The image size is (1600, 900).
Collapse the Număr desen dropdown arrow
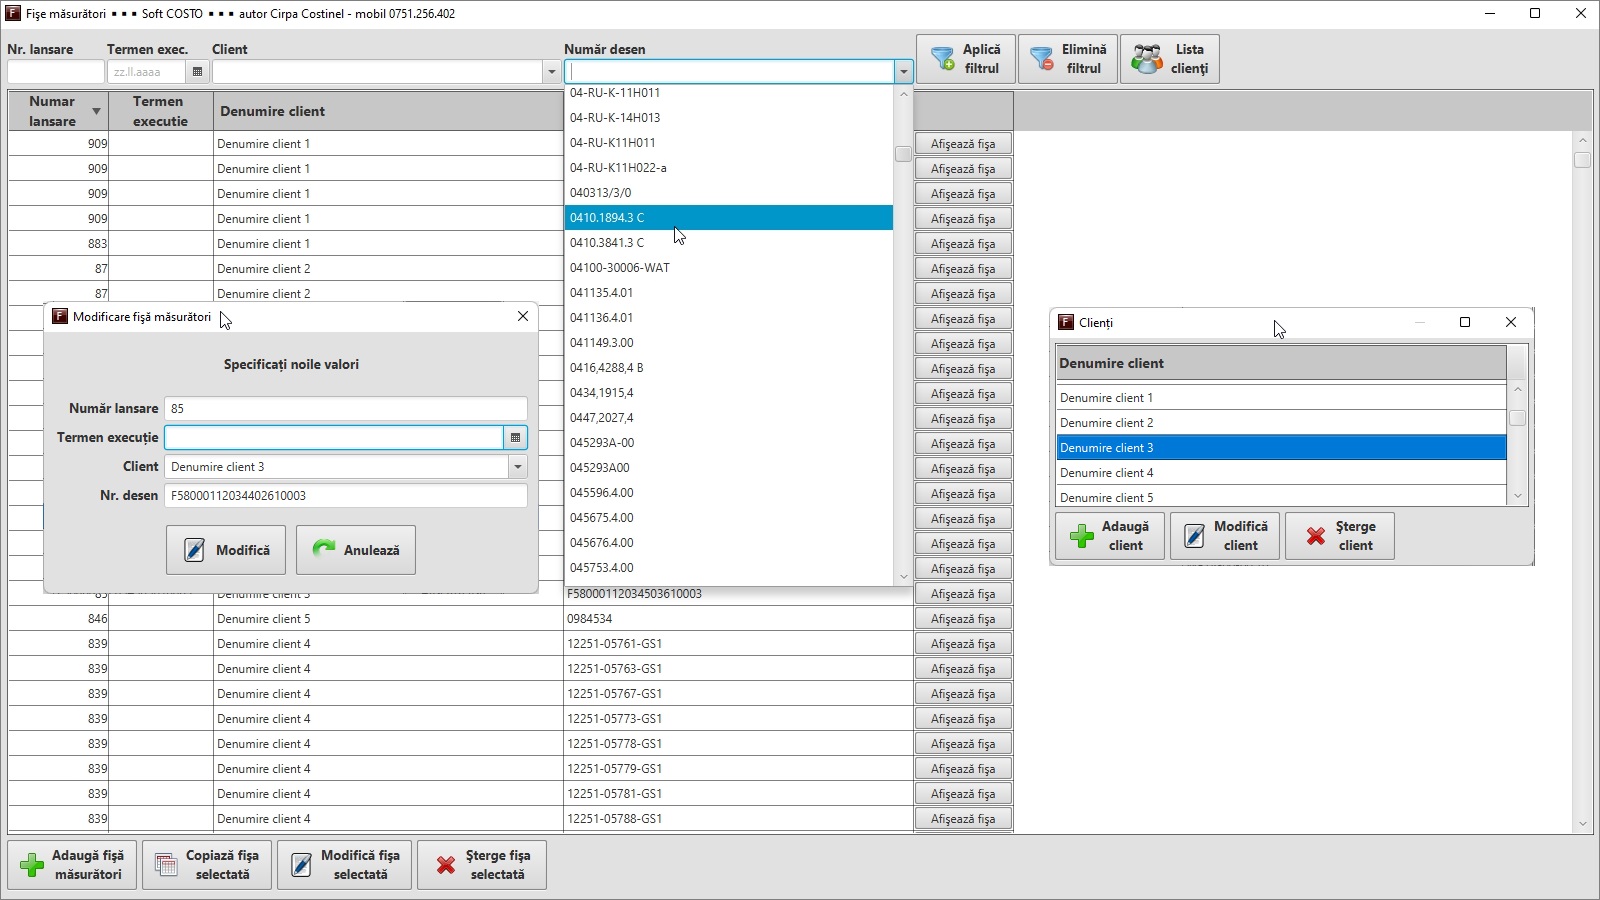[903, 72]
